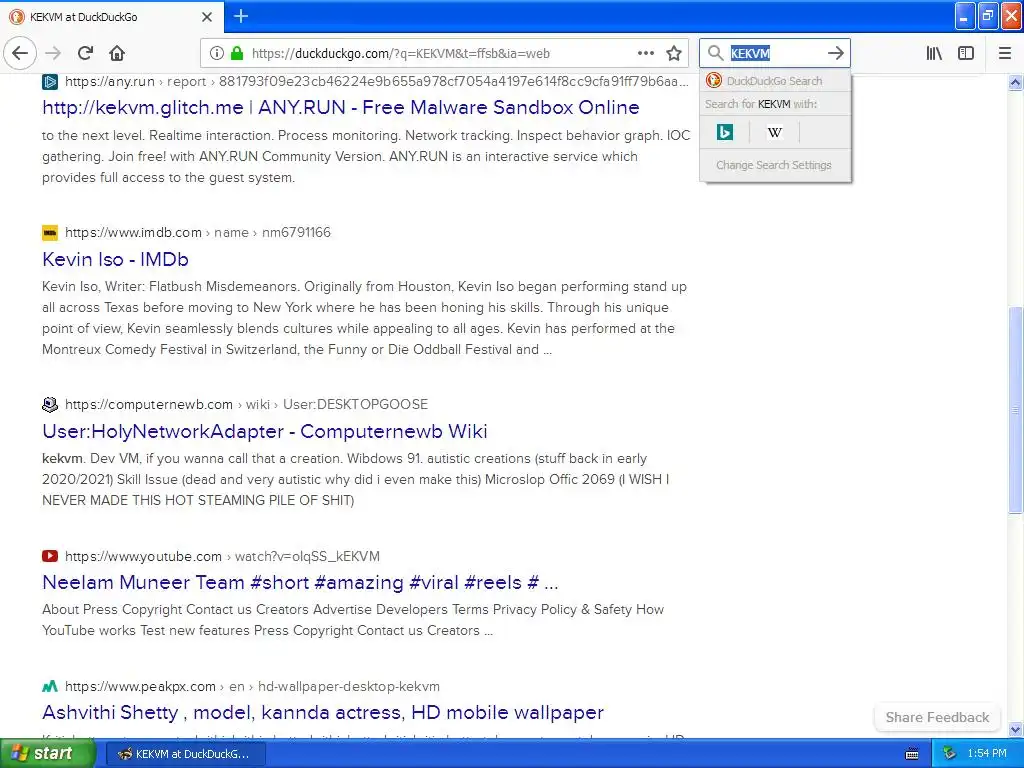Click the imdb.com name nm6791166 URL
This screenshot has width=1024, height=768.
pos(198,232)
